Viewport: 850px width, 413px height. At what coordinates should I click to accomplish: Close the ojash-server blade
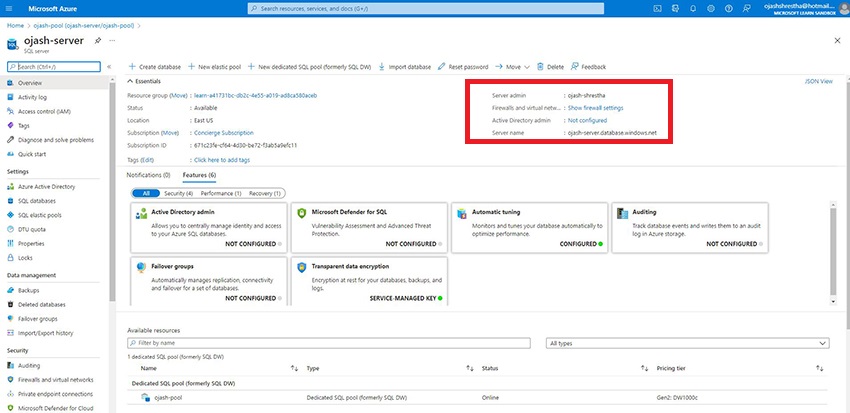(837, 41)
